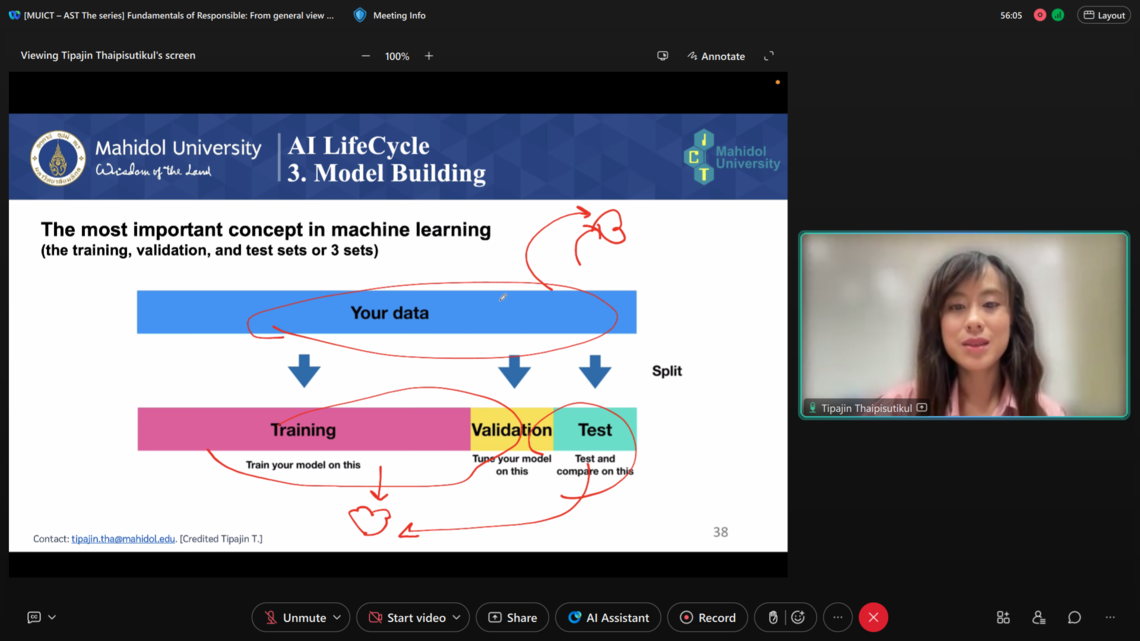
Task: Zoom in shared screen with plus
Action: pyautogui.click(x=429, y=56)
